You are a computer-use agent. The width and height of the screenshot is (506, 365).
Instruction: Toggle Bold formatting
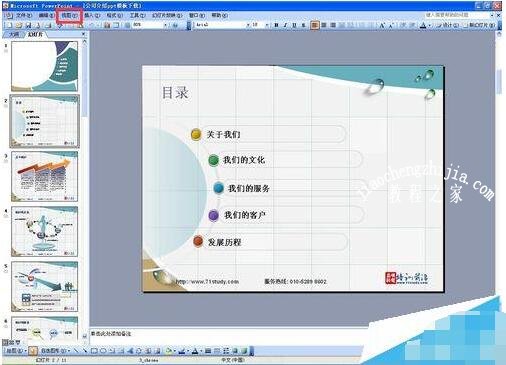(x=276, y=25)
